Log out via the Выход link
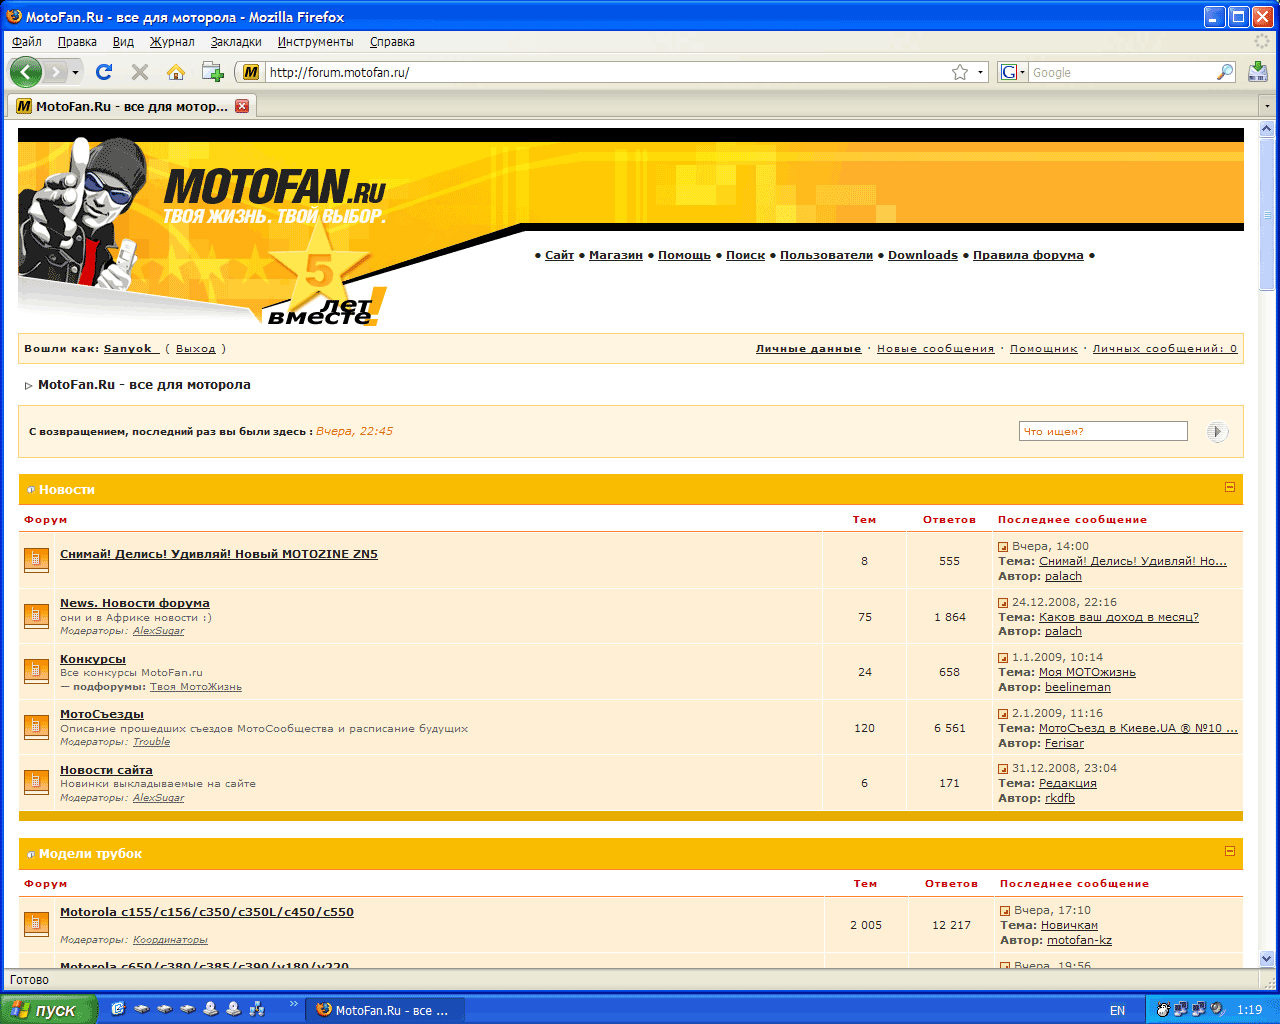The width and height of the screenshot is (1280, 1024). 196,349
